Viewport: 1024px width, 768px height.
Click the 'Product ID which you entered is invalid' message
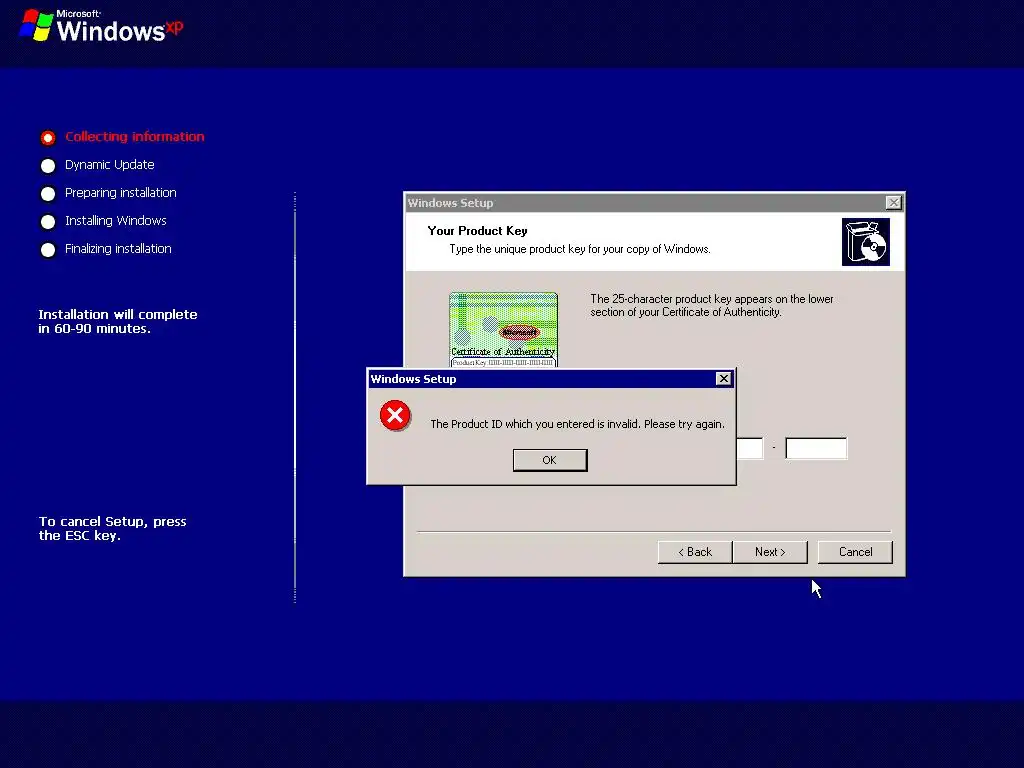(577, 424)
